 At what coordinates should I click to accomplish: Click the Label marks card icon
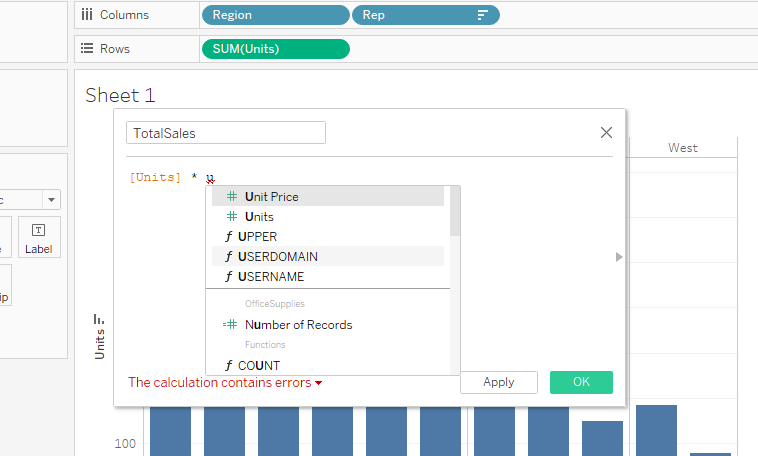(x=39, y=237)
